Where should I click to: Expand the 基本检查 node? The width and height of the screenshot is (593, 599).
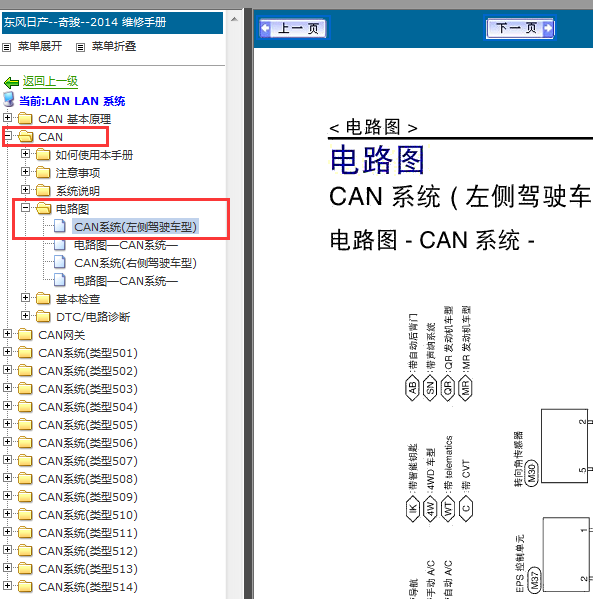(x=25, y=298)
